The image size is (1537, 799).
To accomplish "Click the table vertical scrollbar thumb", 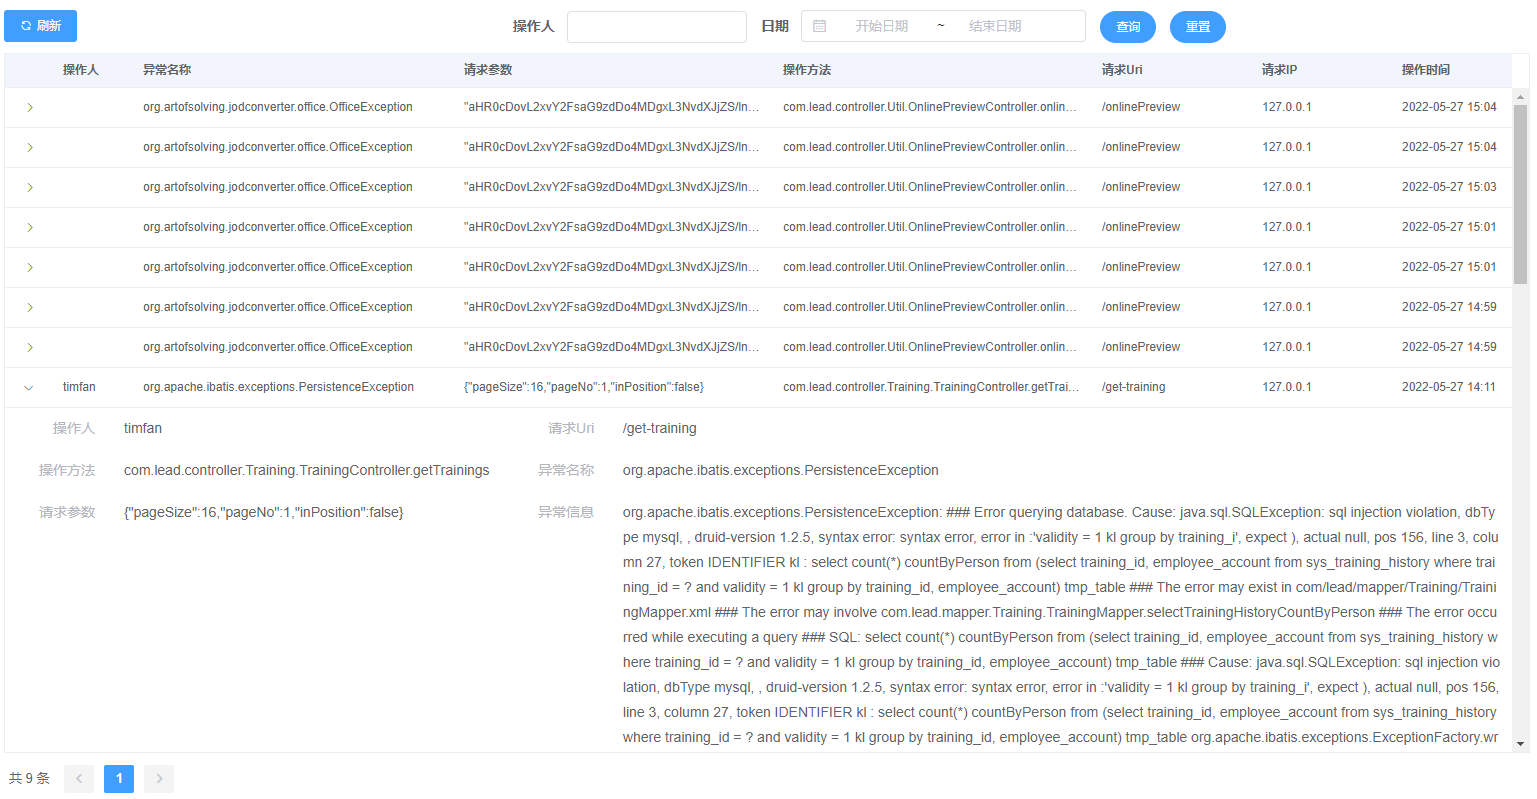I will click(1521, 194).
